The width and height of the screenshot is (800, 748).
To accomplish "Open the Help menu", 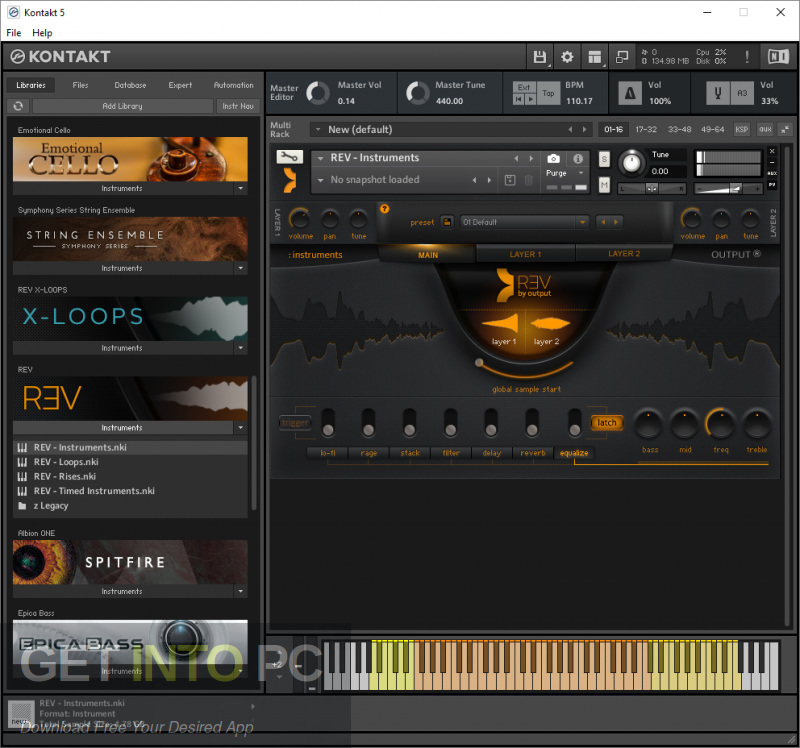I will 42,33.
